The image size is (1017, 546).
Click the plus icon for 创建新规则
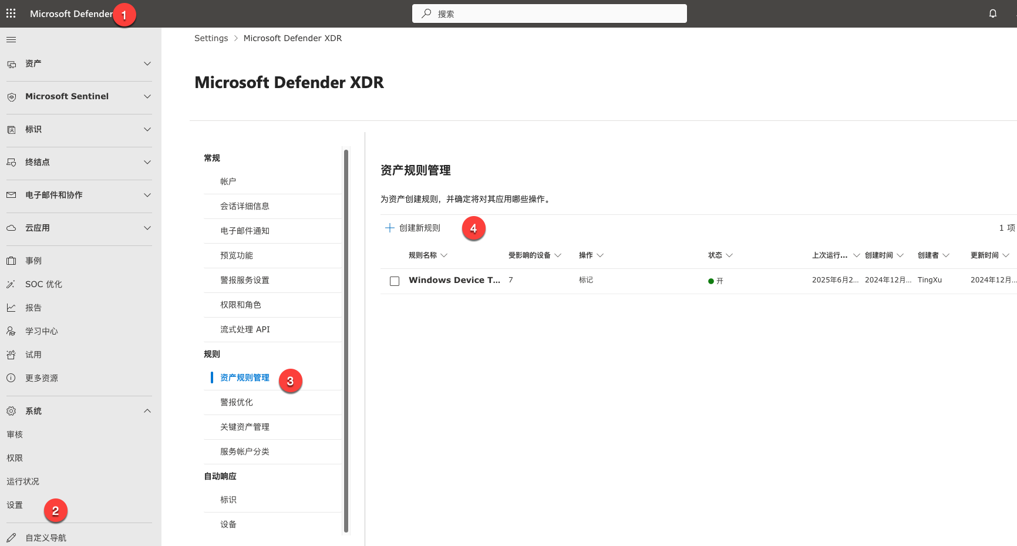tap(390, 228)
